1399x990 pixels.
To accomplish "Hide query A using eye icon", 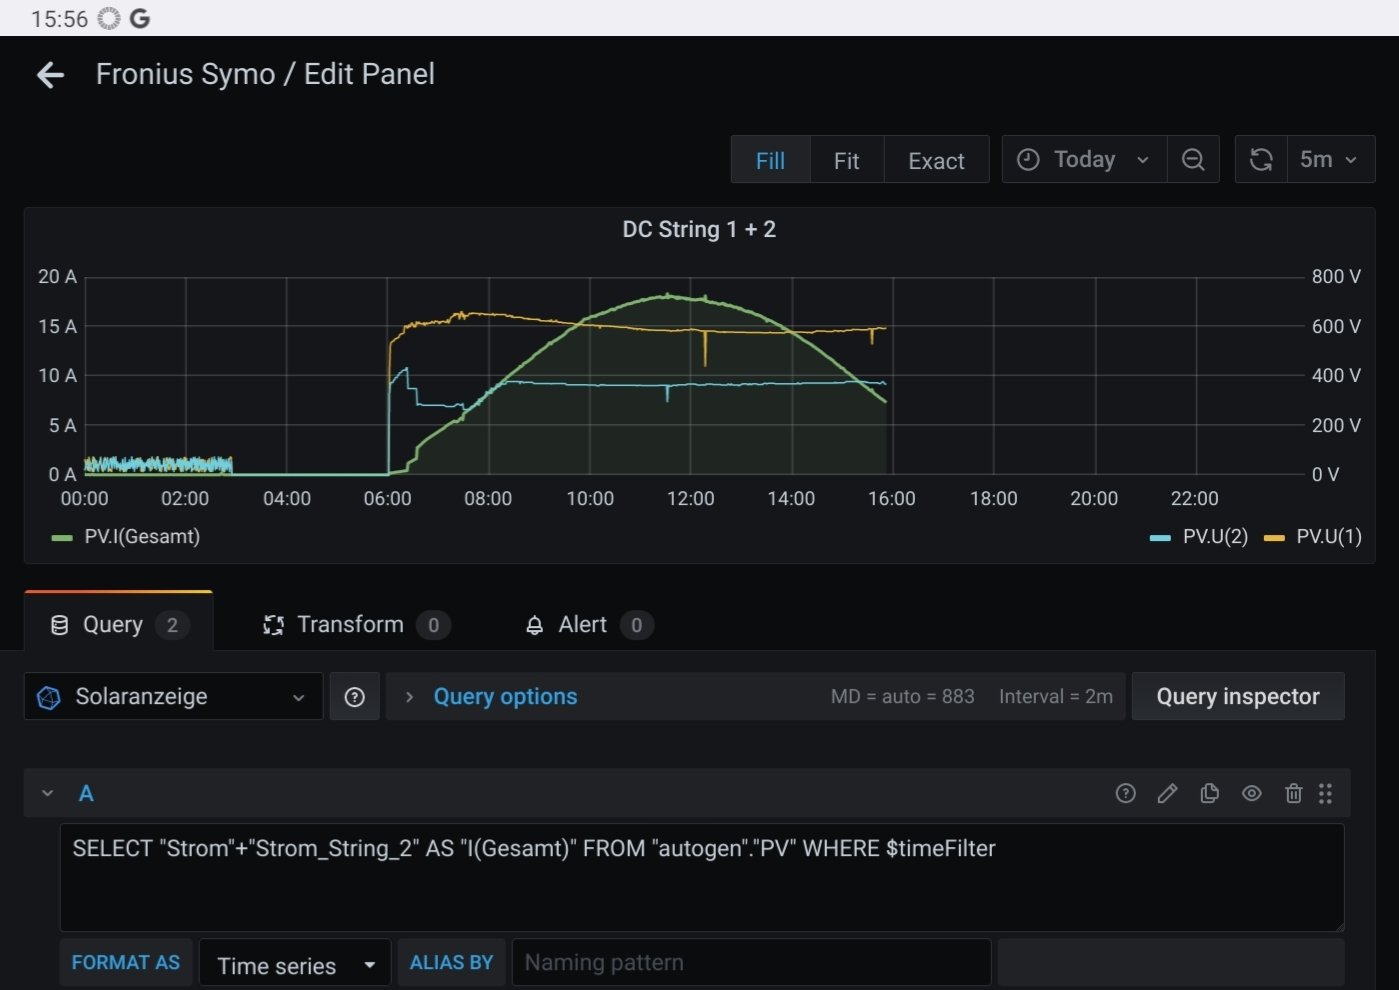I will (x=1251, y=794).
